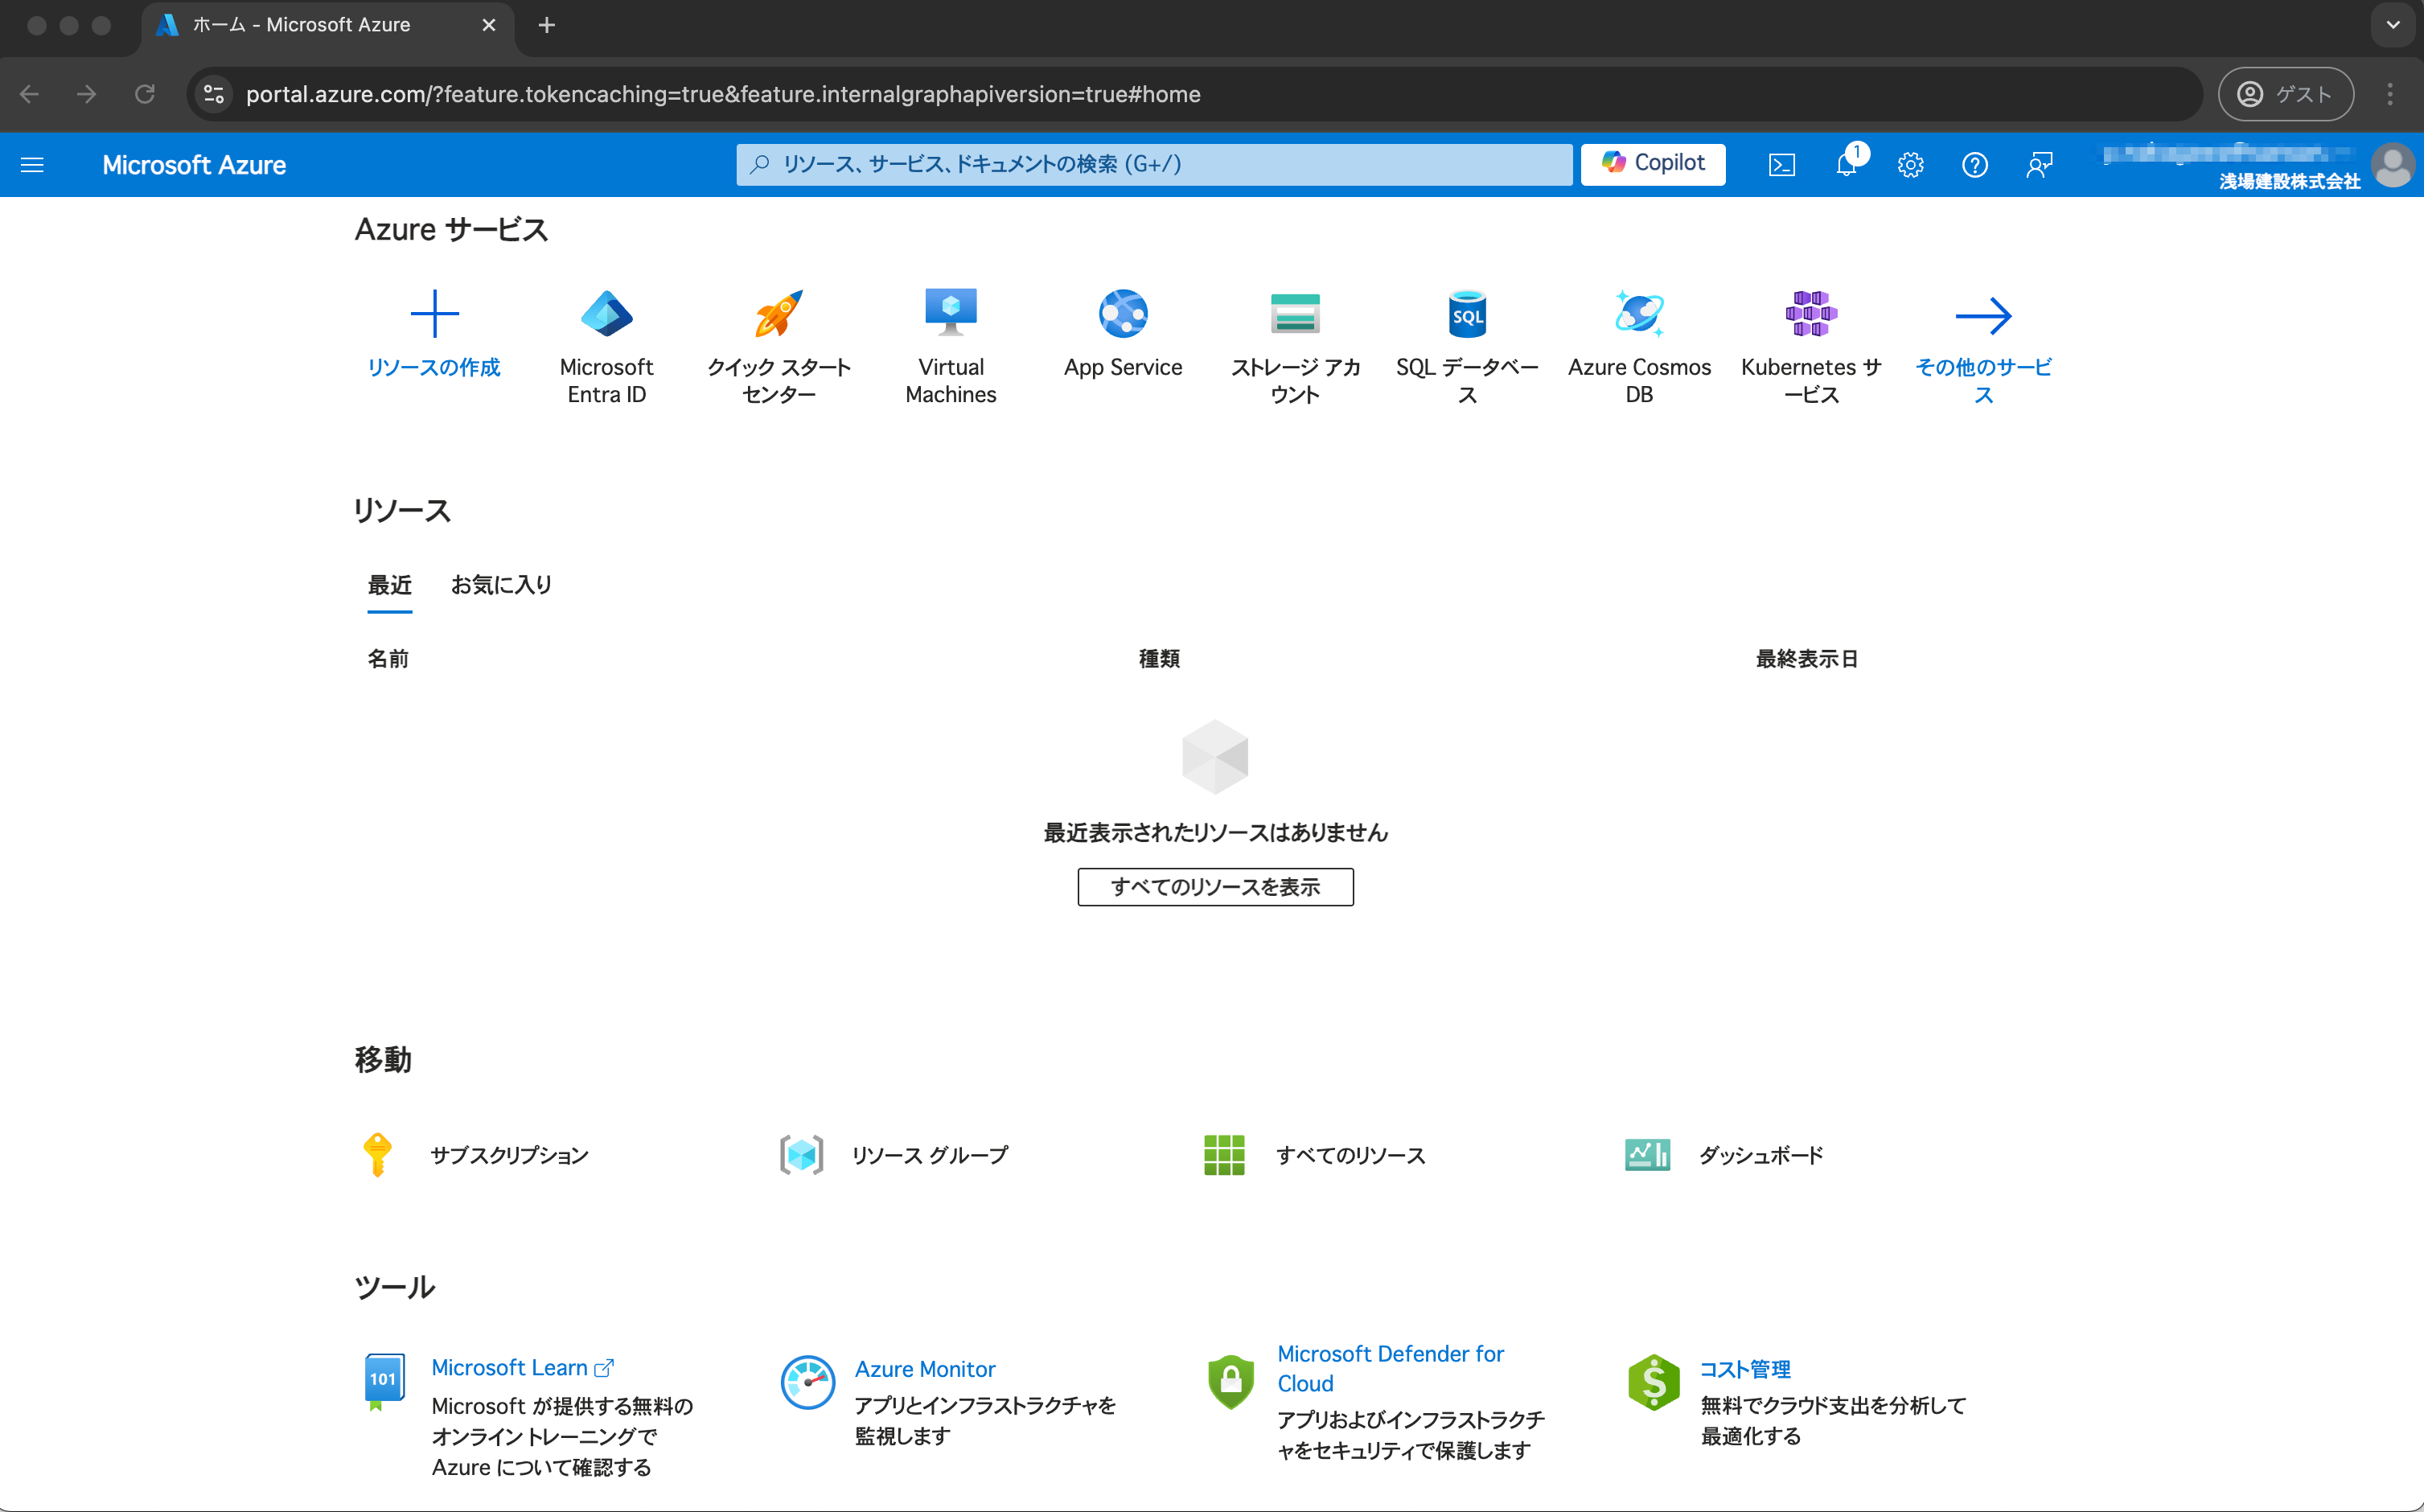Open the Storage accounts icon
The width and height of the screenshot is (2424, 1512).
point(1296,314)
